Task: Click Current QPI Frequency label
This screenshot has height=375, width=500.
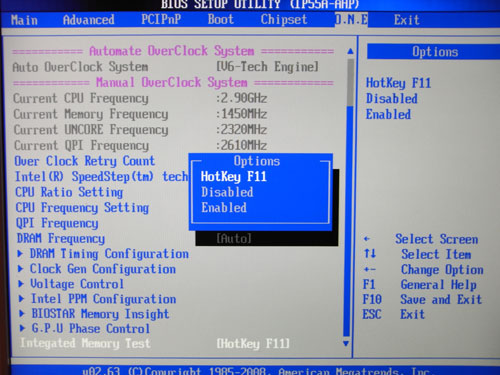Action: coord(82,145)
